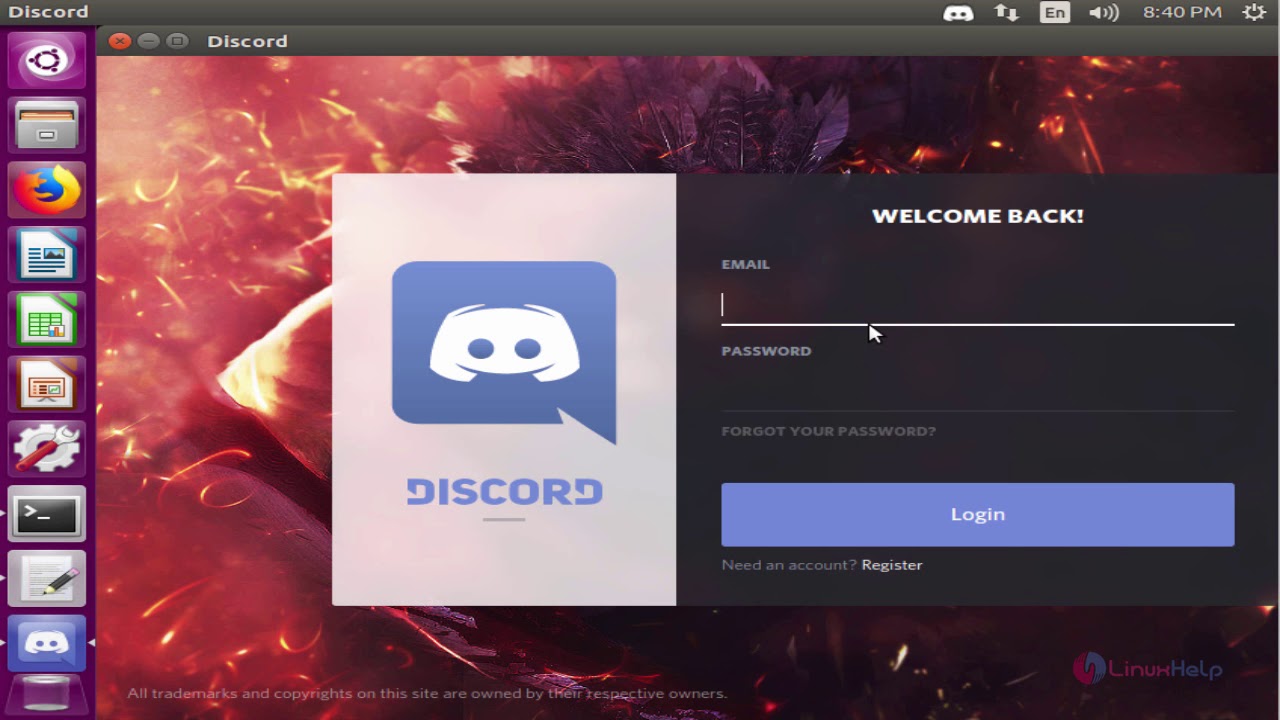
Task: Open the network traffic indicator menu
Action: (1006, 13)
